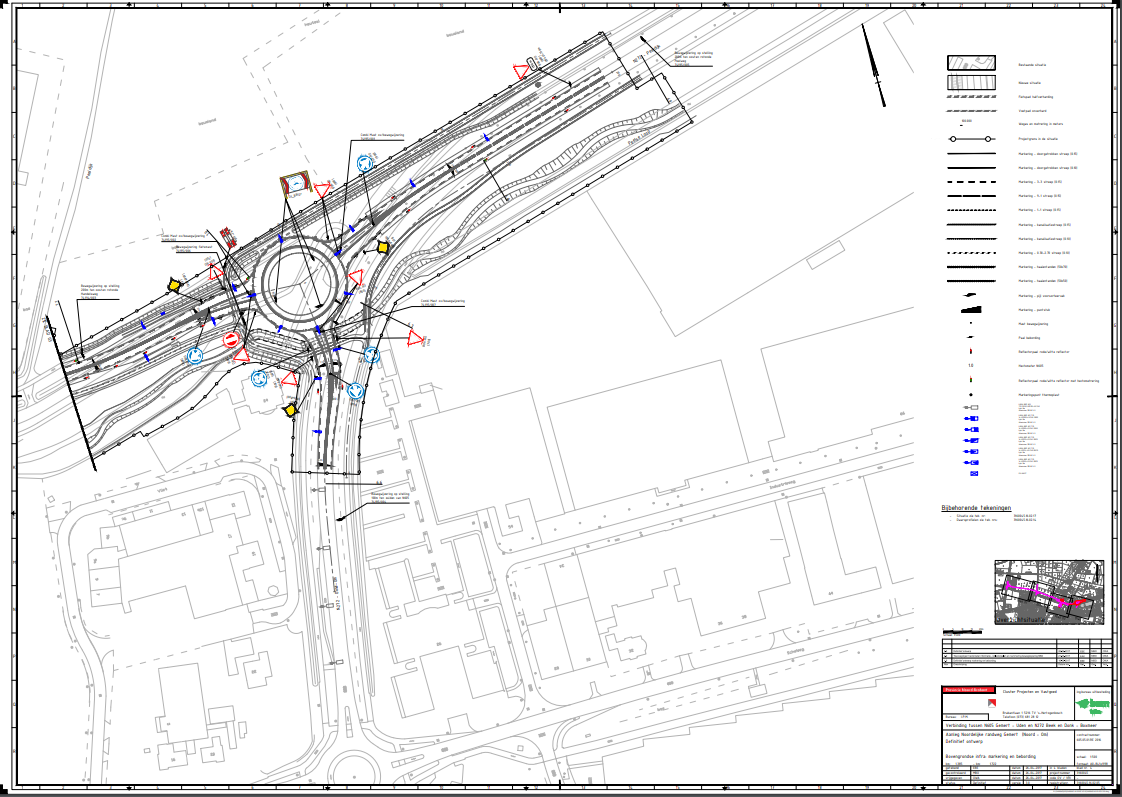The image size is (1122, 797).
Task: Select the revision table in the title block
Action: [x=1025, y=656]
